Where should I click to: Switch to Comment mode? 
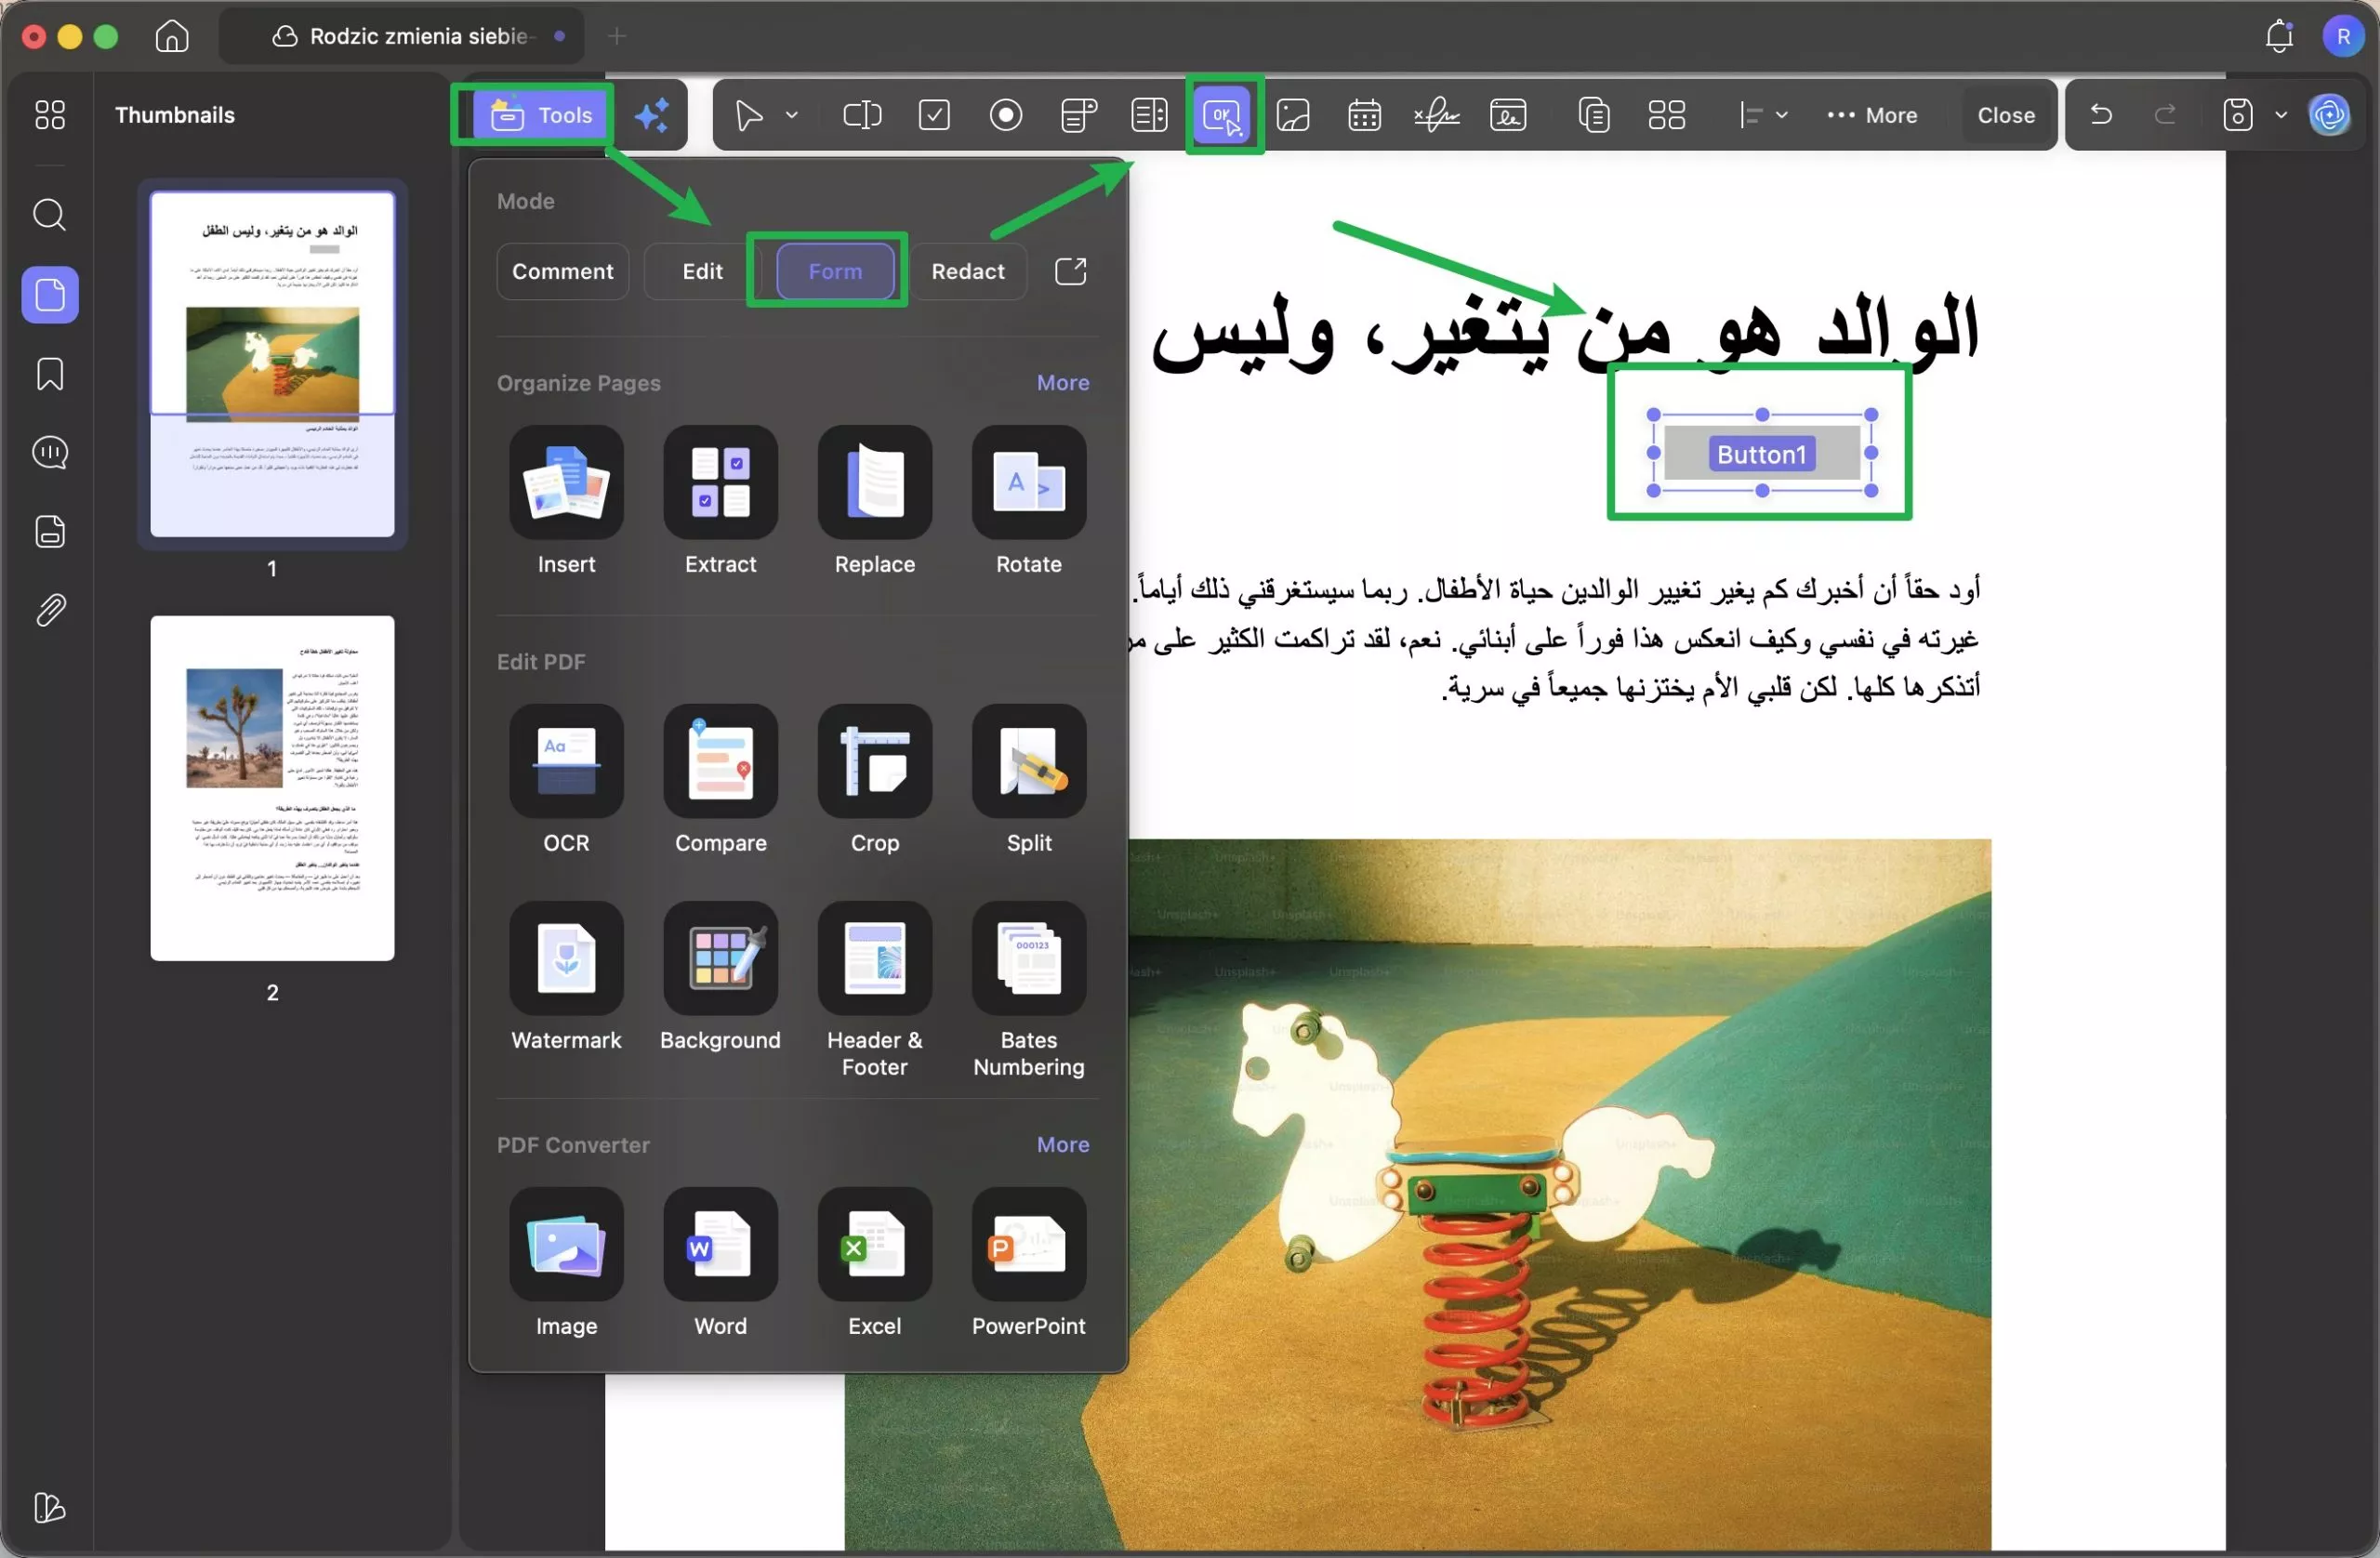tap(562, 271)
